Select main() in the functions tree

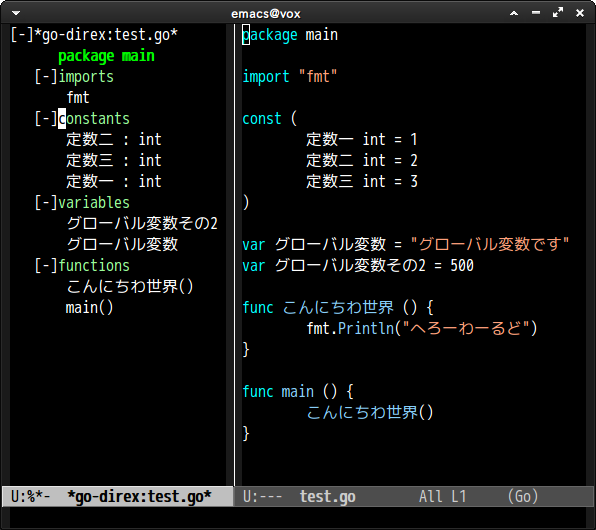90,307
